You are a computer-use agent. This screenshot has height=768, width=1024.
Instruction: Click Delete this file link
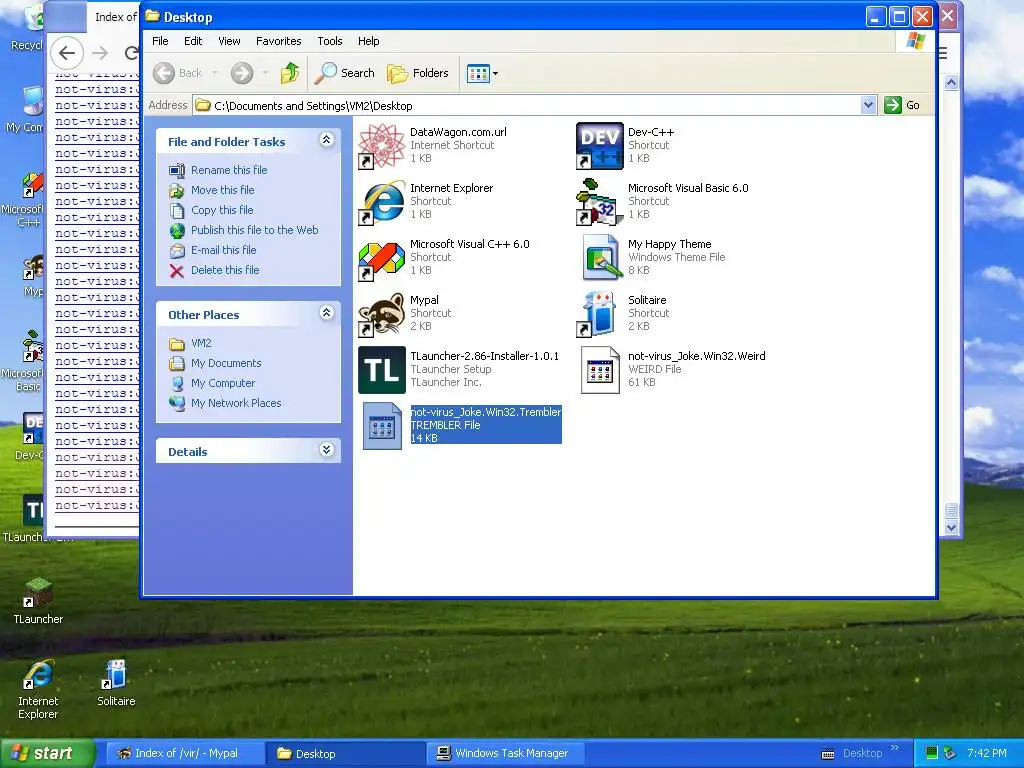coord(225,270)
